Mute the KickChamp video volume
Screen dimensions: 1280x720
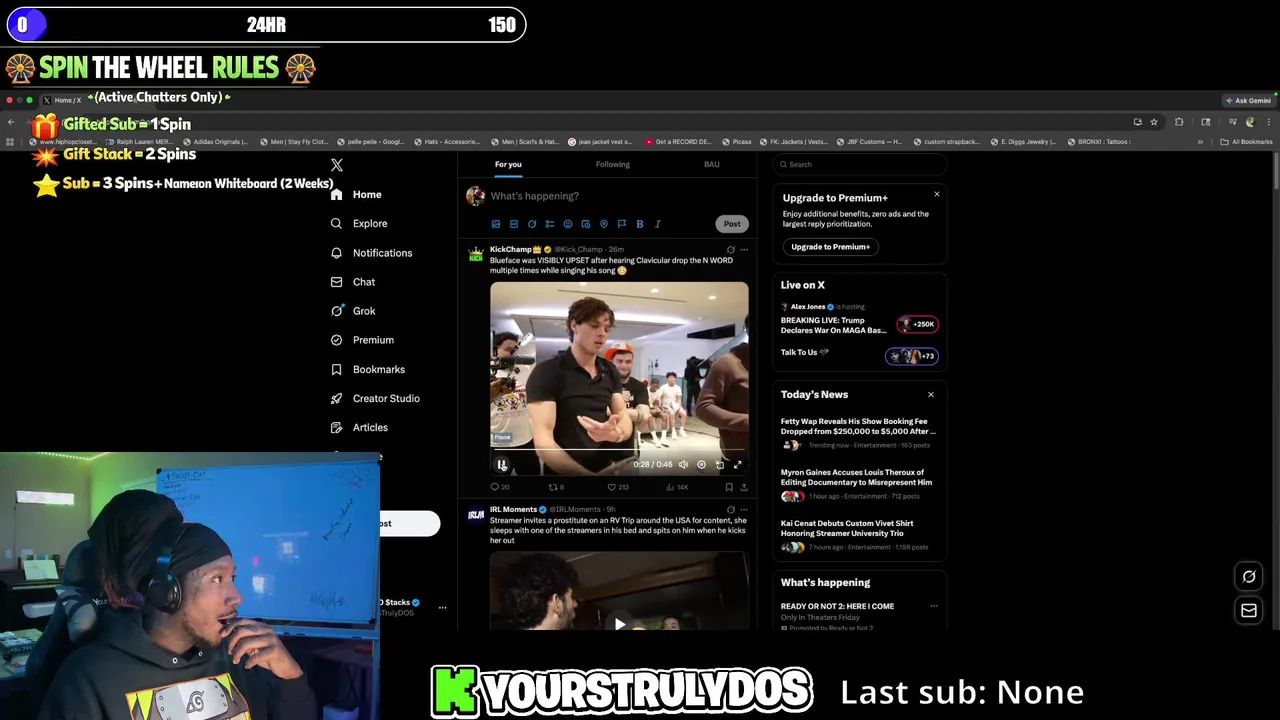pos(683,464)
